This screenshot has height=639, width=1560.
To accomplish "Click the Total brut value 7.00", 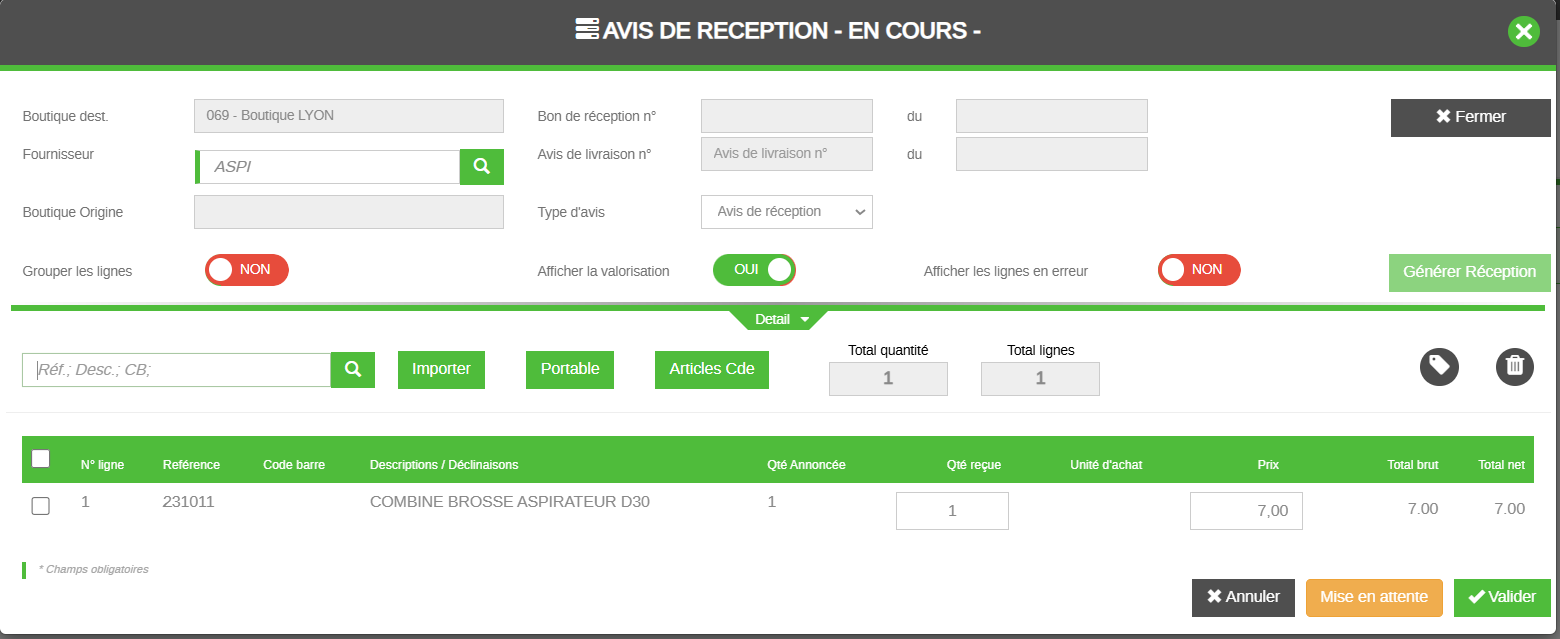I will (1423, 509).
